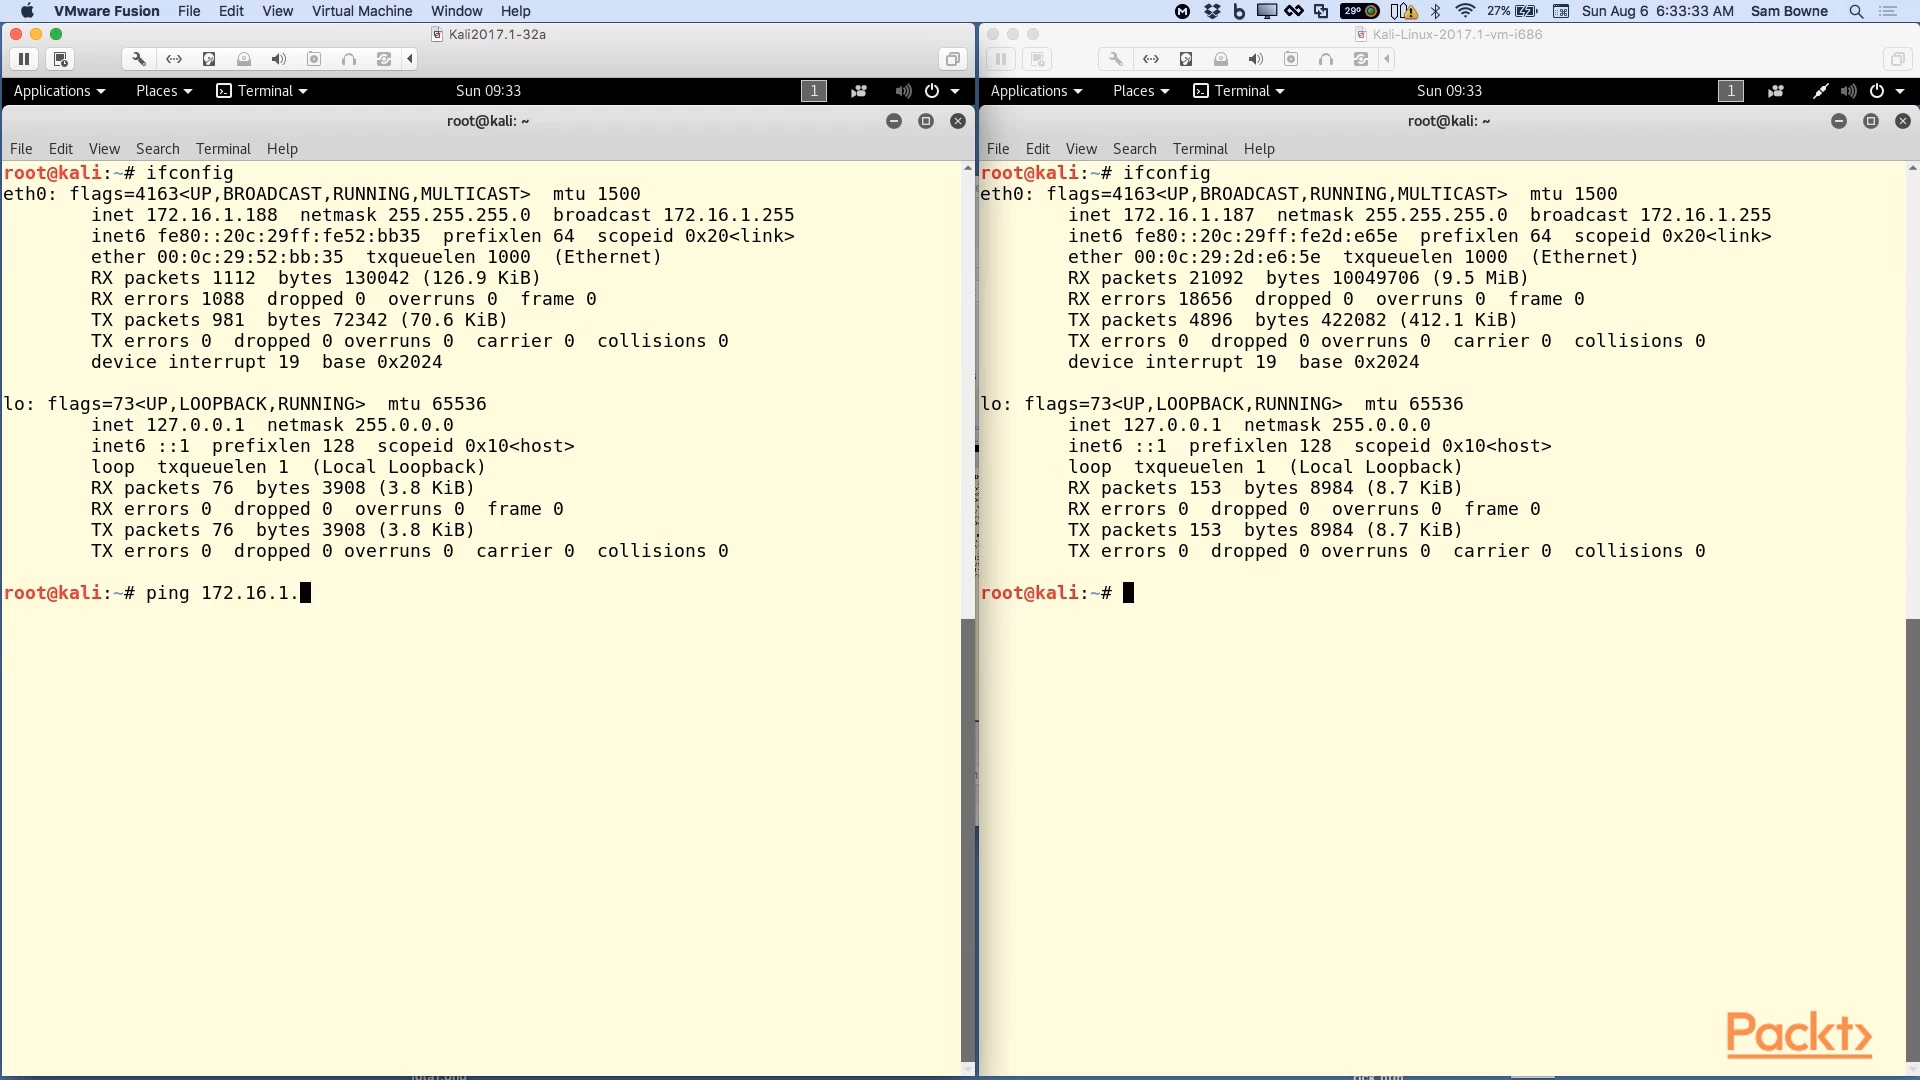Screen dimensions: 1920x1080
Task: Open snapshots for the Kali-Linux-2017.1-vm-i686 VM
Action: click(x=1037, y=59)
